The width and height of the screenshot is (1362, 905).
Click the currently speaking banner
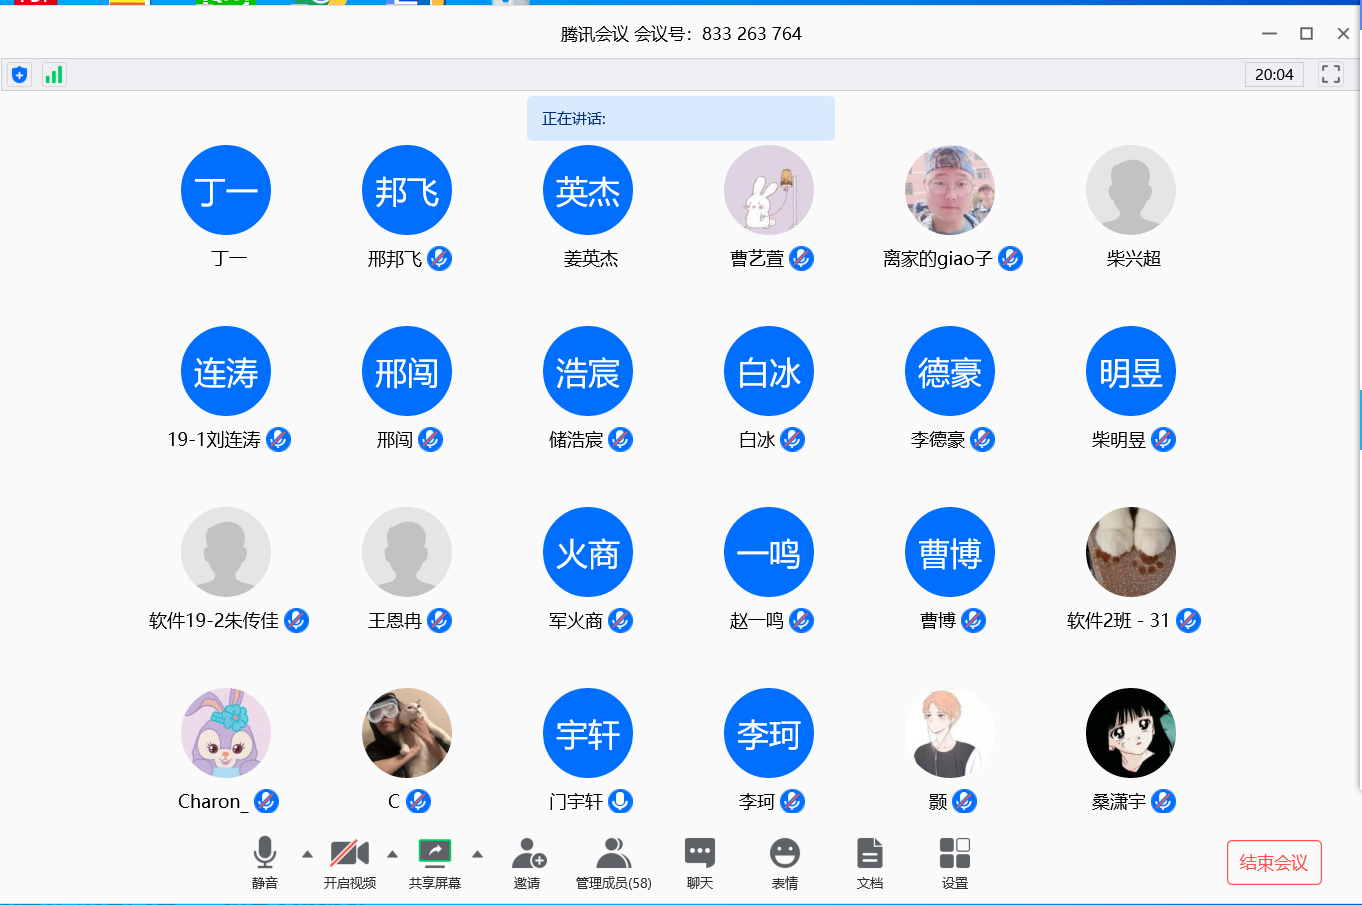(x=681, y=118)
